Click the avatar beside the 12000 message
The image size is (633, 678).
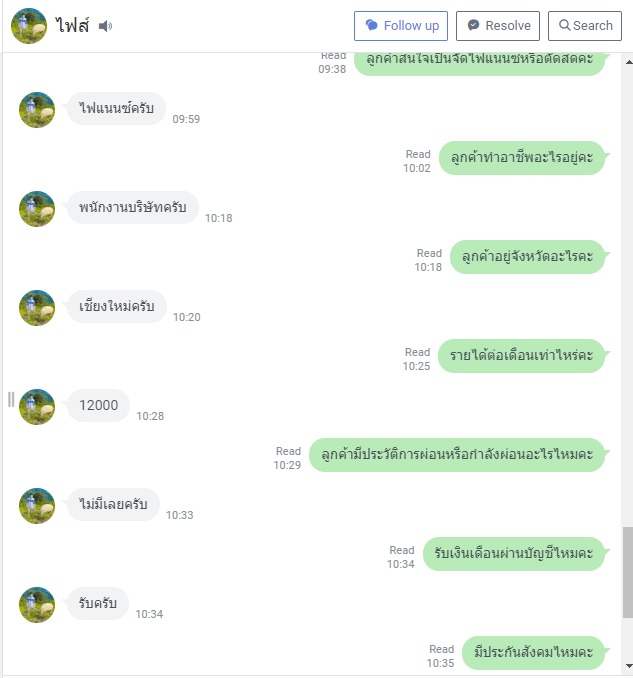(x=37, y=407)
